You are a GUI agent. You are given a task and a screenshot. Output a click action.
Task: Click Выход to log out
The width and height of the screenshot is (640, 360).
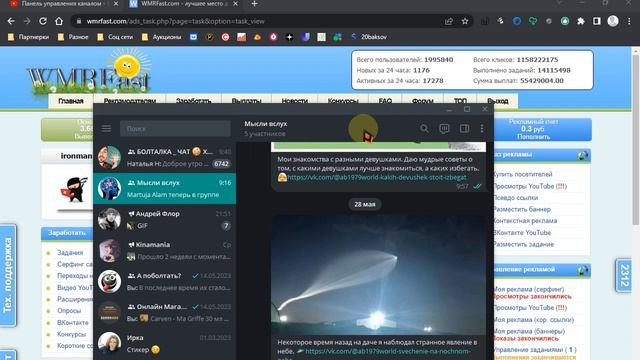(x=498, y=101)
